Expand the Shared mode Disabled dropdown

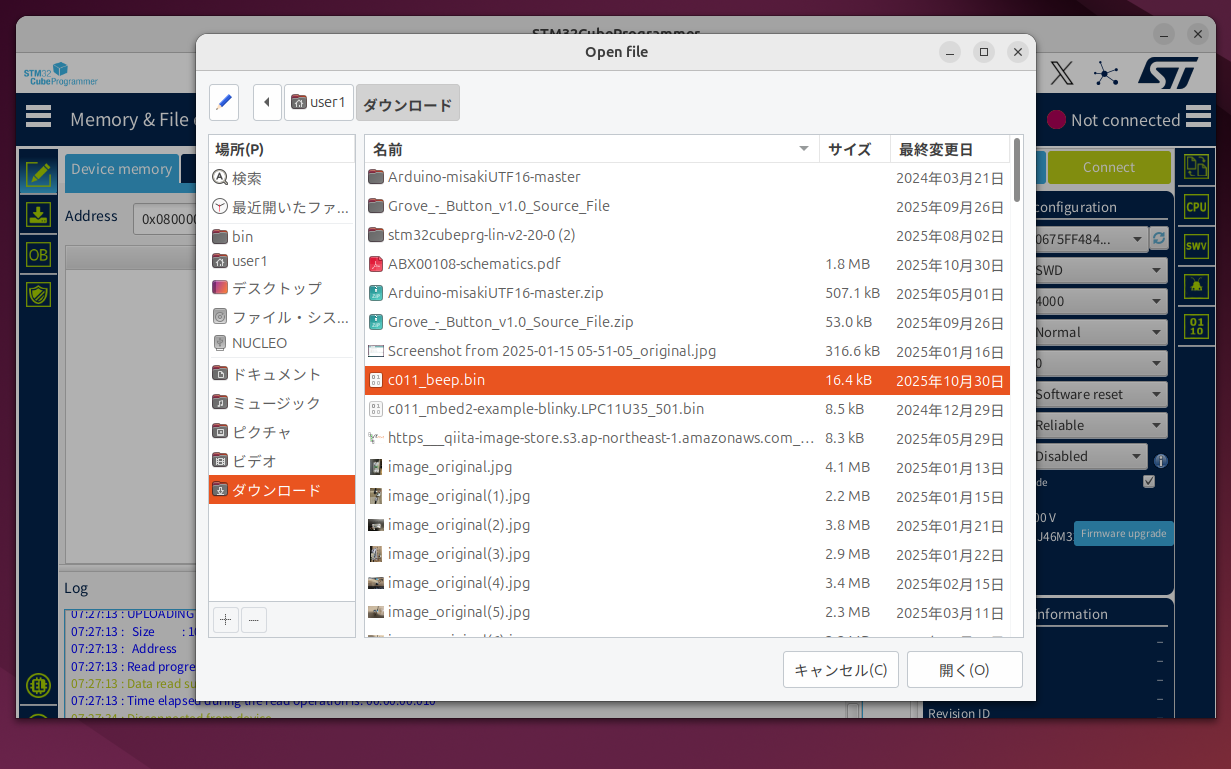[x=1090, y=456]
